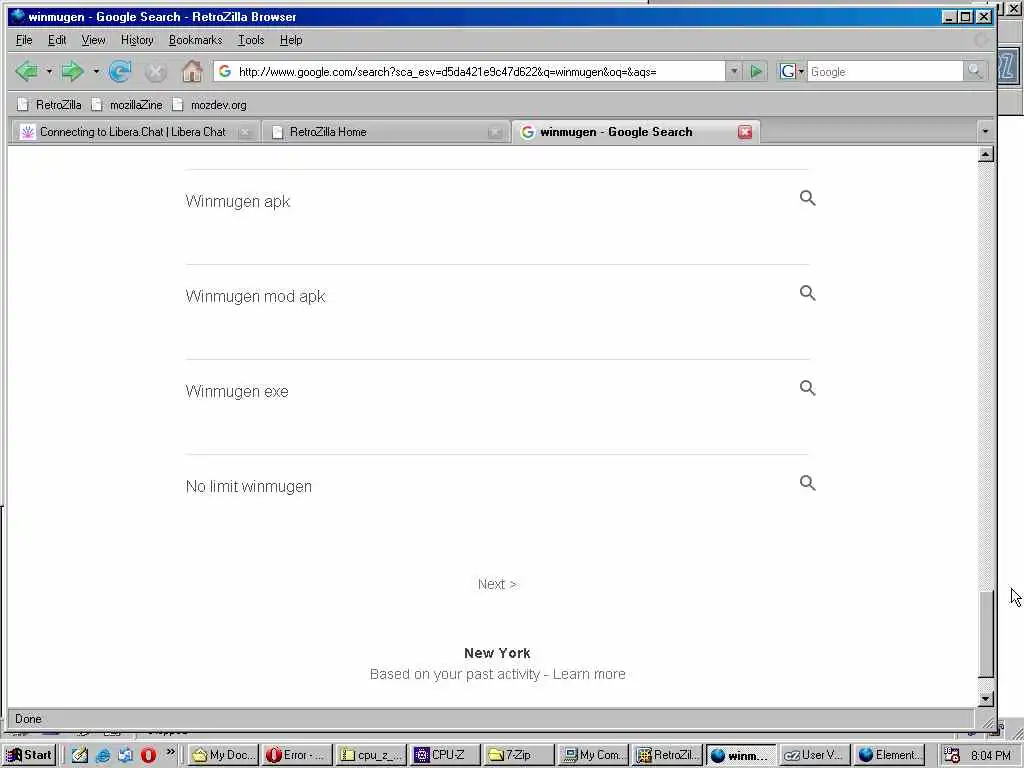Screen dimensions: 1024x768
Task: Switch to the RetroZil... taskbar window
Action: (x=667, y=755)
